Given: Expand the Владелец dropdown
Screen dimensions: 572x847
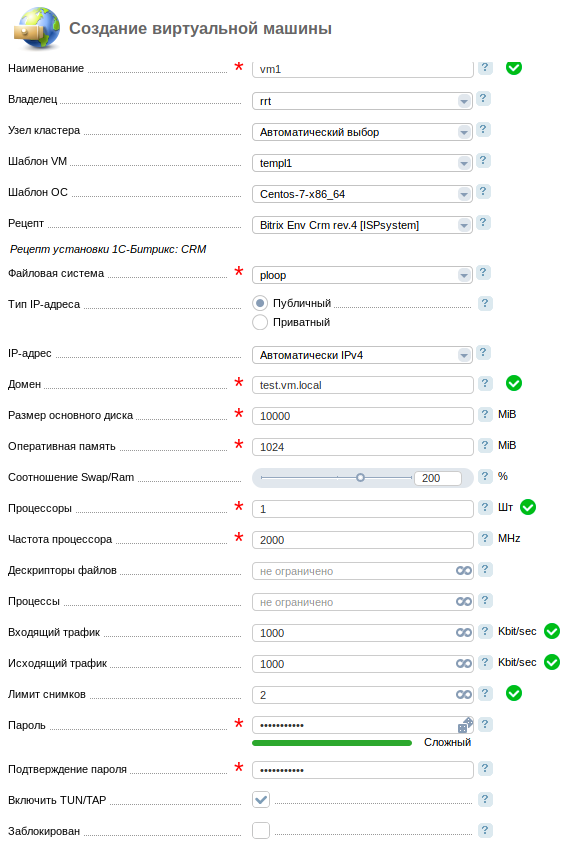Looking at the screenshot, I should [362, 101].
